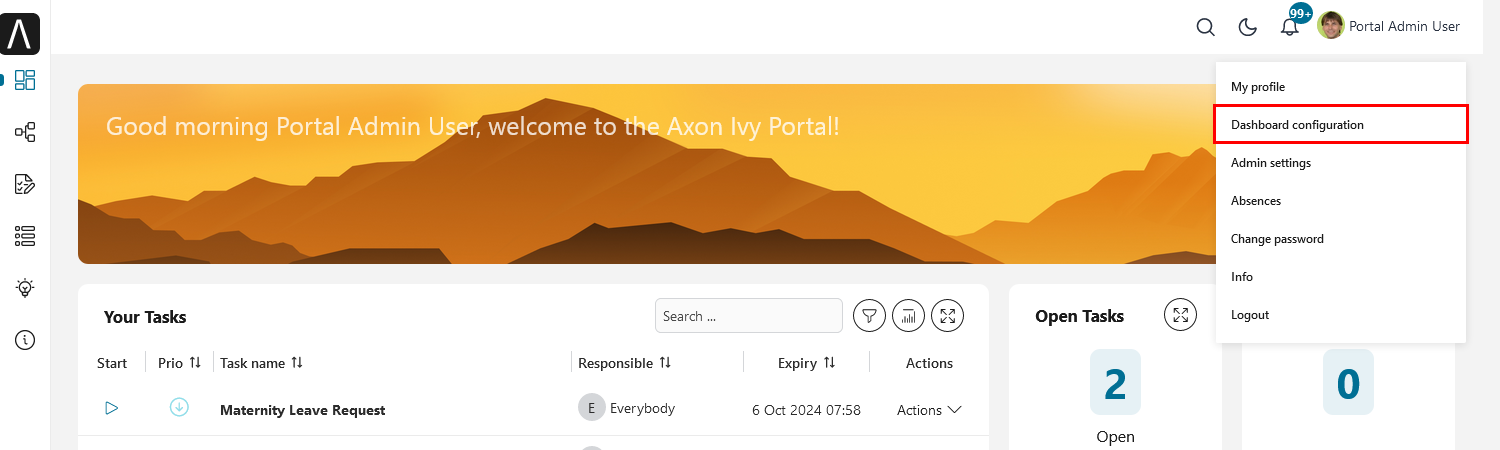
Task: Open the Cases list sidebar icon
Action: click(25, 236)
